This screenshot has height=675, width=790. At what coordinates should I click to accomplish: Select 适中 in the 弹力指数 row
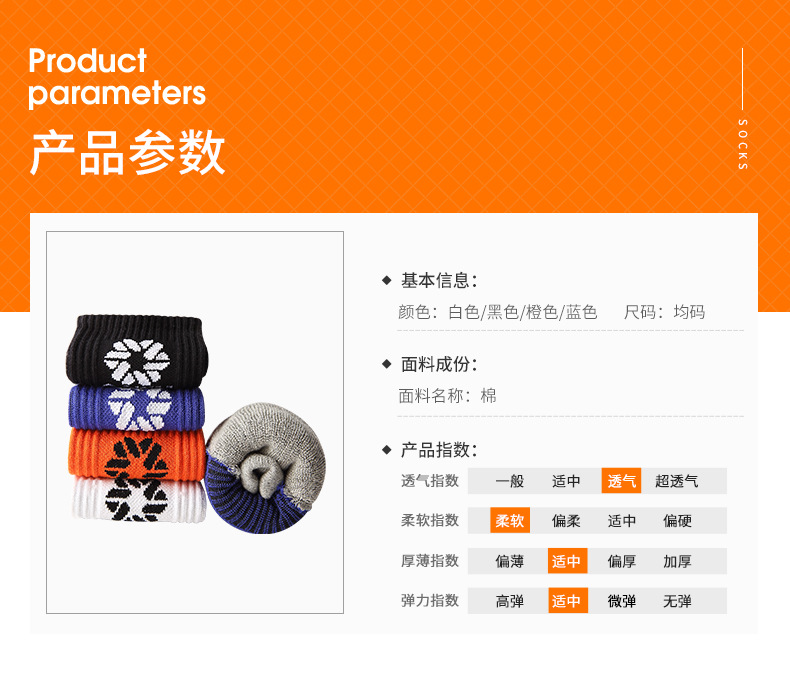[x=568, y=600]
